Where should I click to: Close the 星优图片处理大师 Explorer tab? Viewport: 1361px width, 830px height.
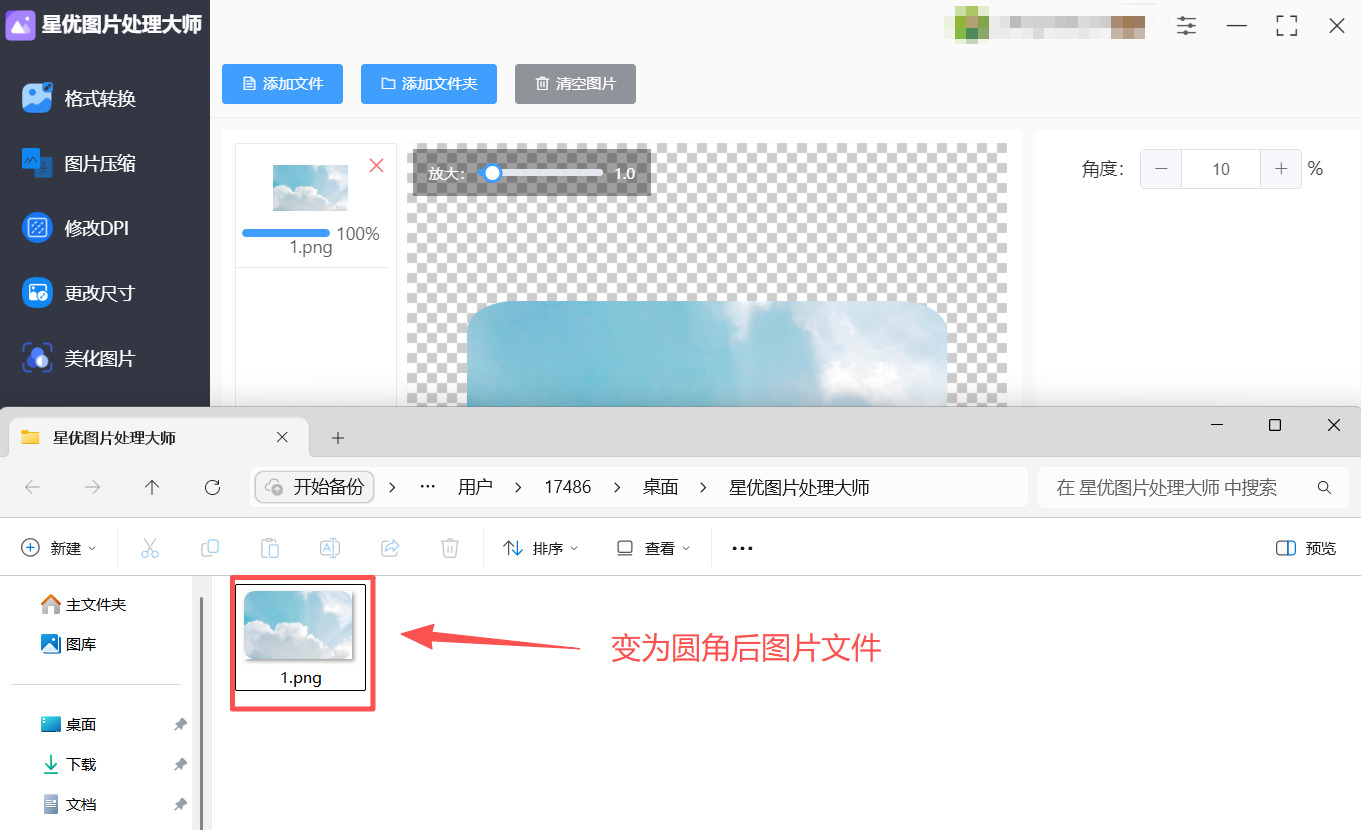pos(282,437)
